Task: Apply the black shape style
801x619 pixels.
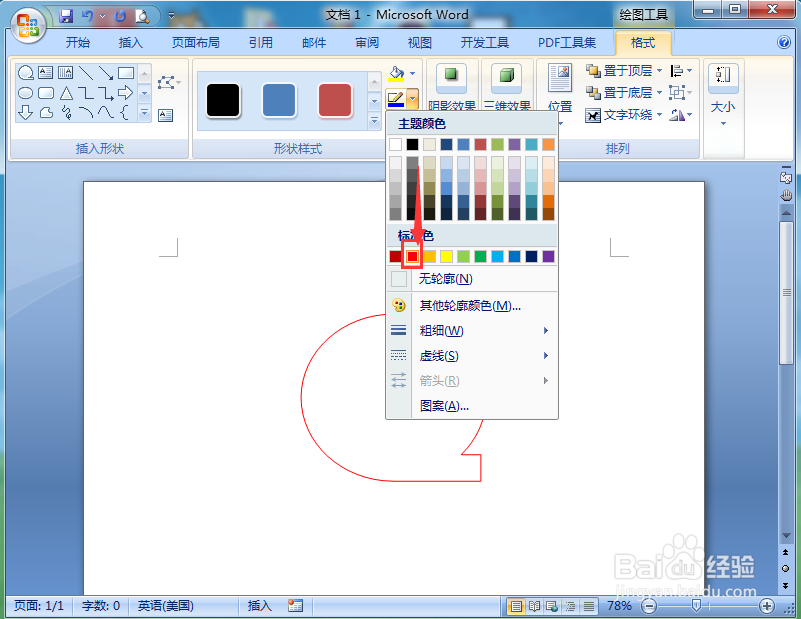Action: coord(223,101)
